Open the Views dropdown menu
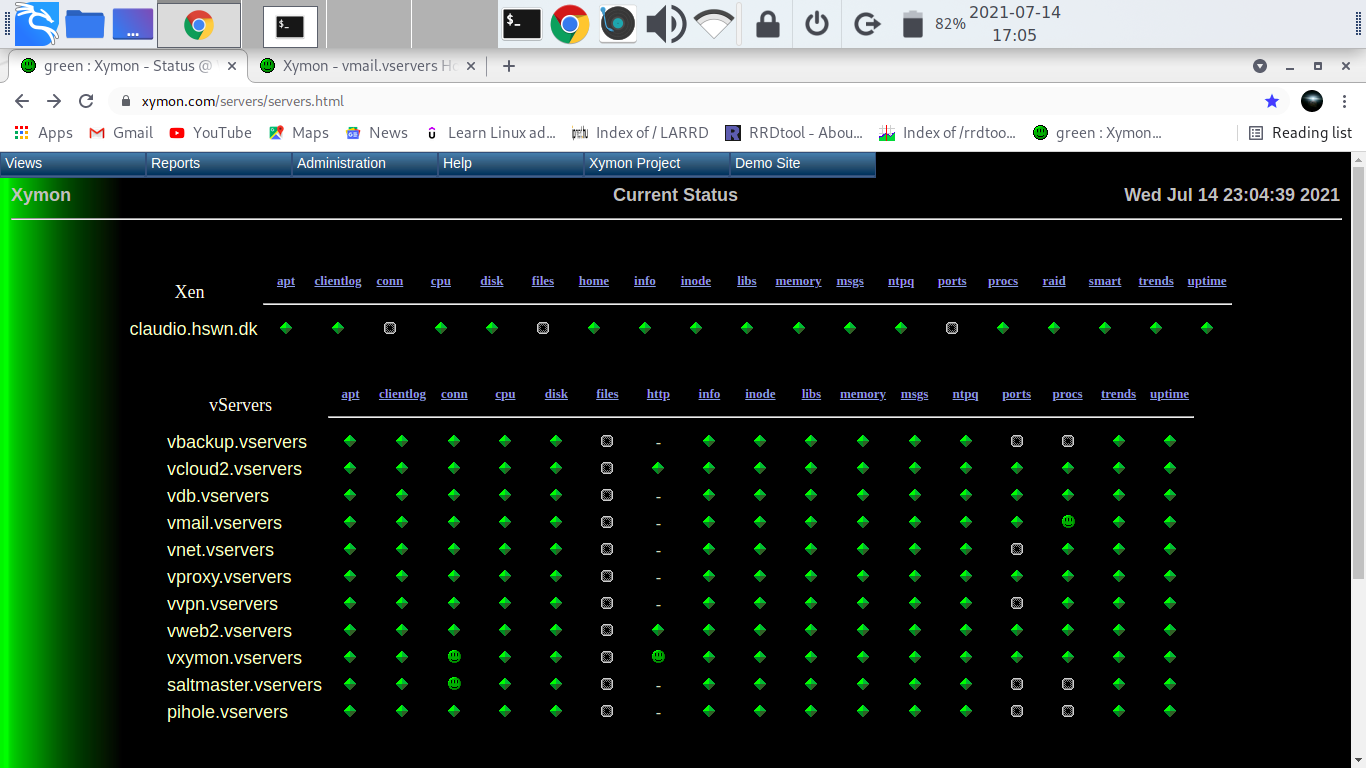Image resolution: width=1366 pixels, height=768 pixels. click(x=24, y=163)
